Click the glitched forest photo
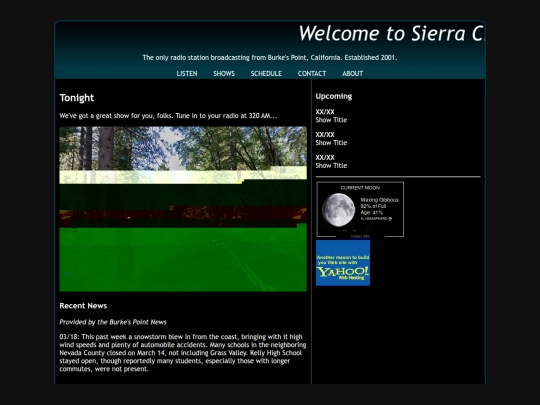This screenshot has width=540, height=405. 183,209
